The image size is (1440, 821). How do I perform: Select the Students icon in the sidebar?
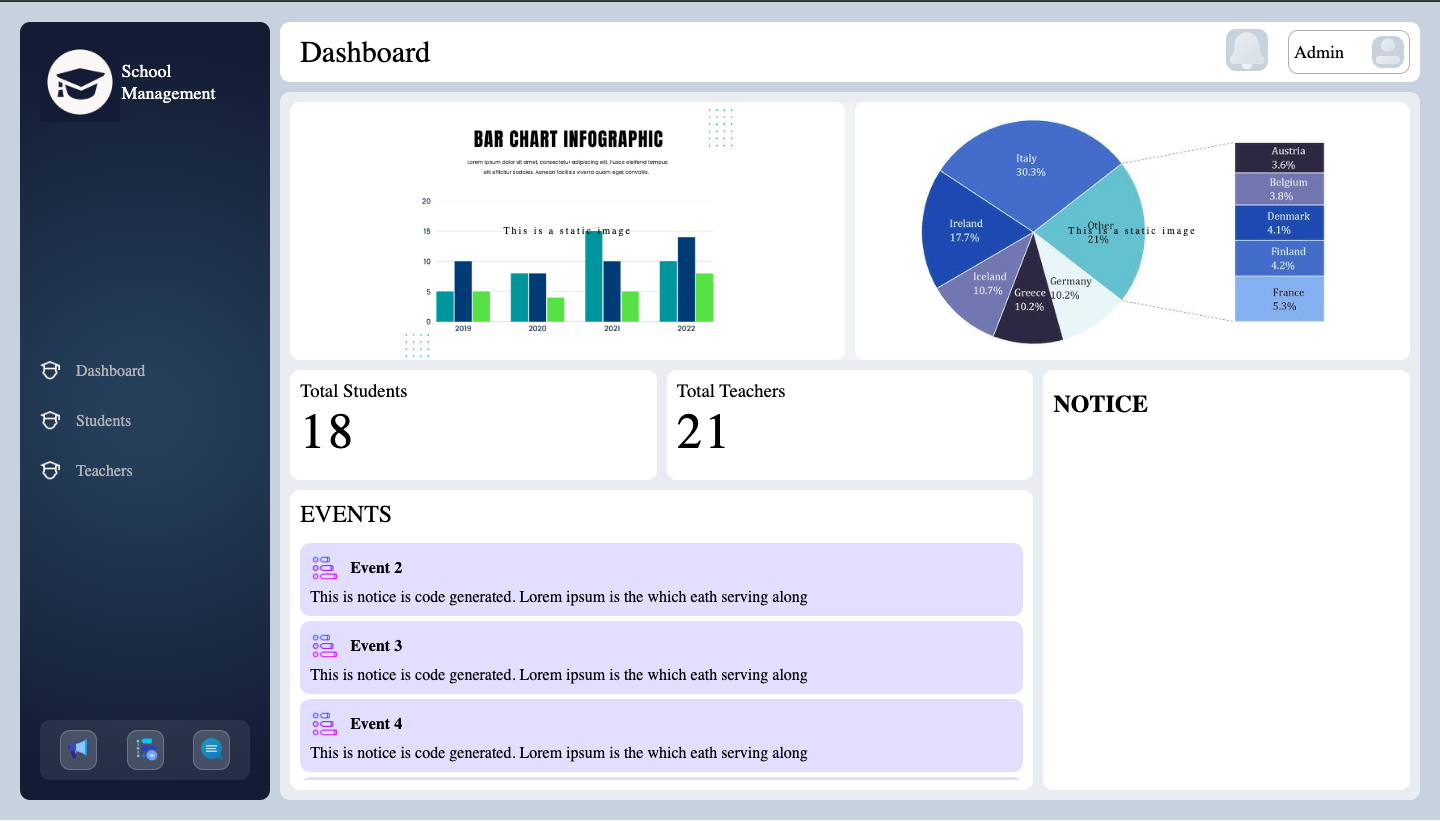point(50,421)
